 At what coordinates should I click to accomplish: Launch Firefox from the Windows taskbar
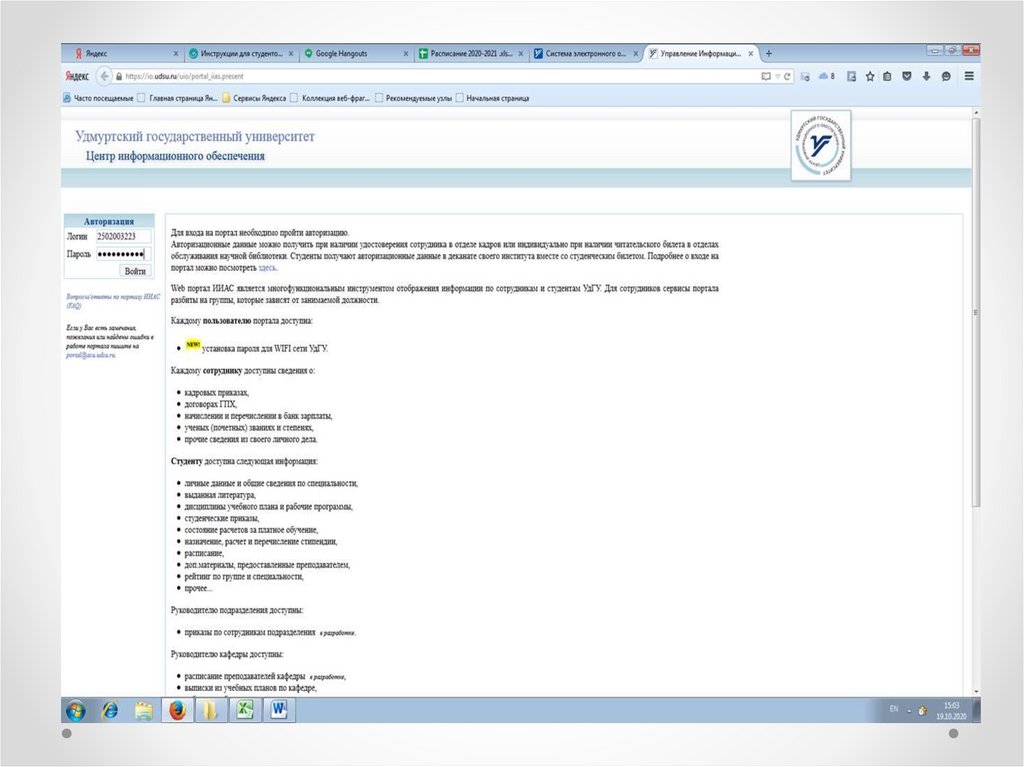pyautogui.click(x=177, y=710)
